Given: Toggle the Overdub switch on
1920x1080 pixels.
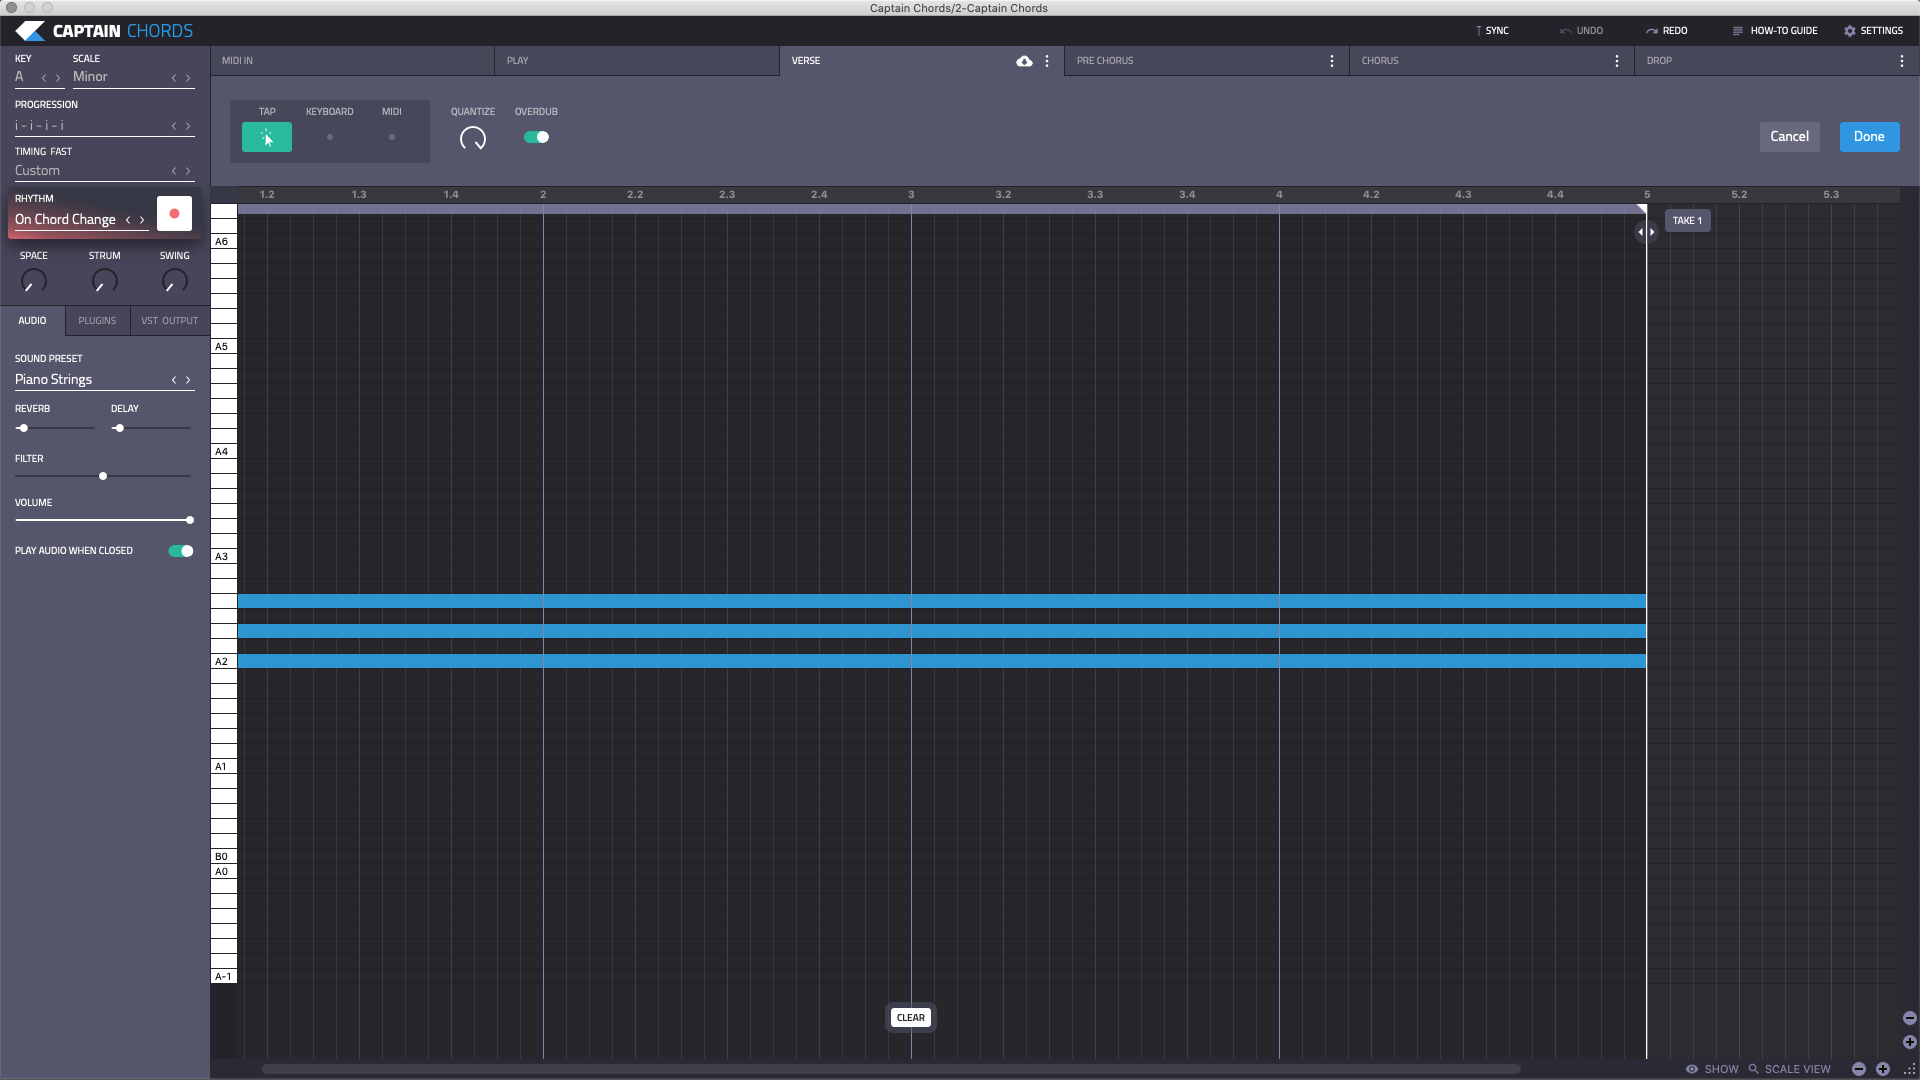Looking at the screenshot, I should (x=537, y=136).
